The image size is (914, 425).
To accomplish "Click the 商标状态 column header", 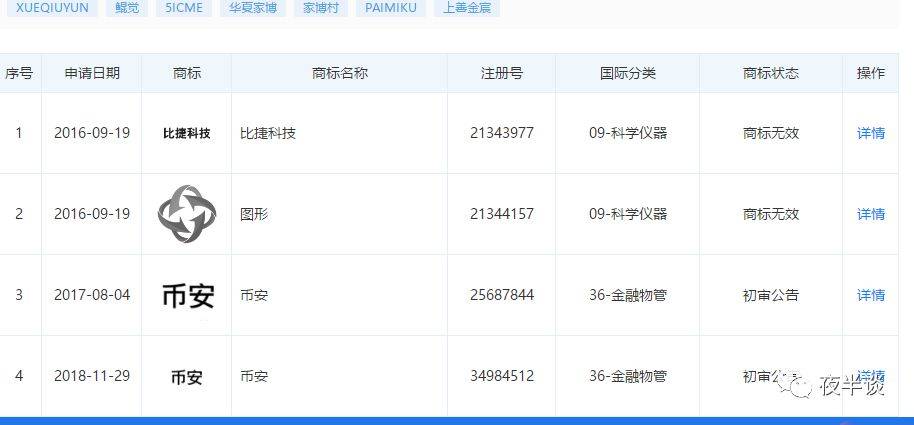I will 770,73.
